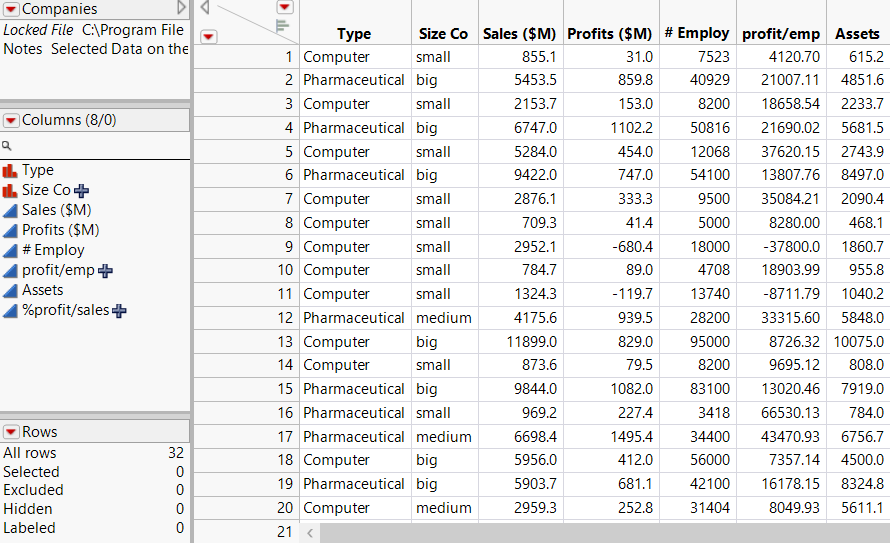Viewport: 890px width, 543px height.
Task: Open the column red triangle menu in table corner
Action: [284, 7]
